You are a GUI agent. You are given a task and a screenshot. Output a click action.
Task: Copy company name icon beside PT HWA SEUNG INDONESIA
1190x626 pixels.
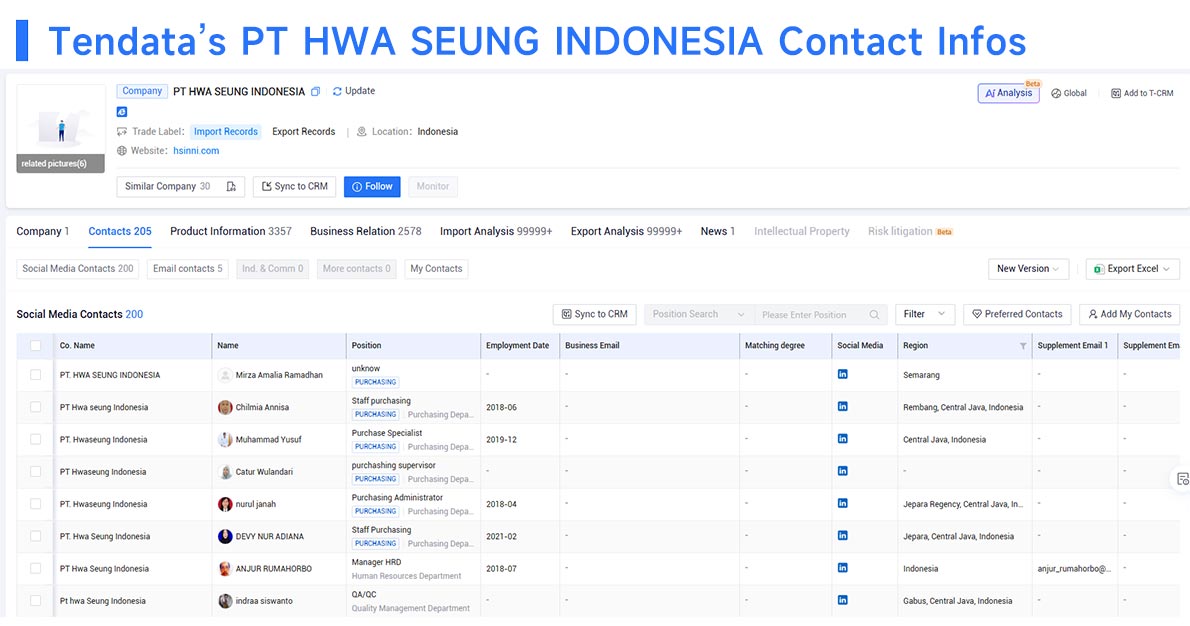coord(315,92)
